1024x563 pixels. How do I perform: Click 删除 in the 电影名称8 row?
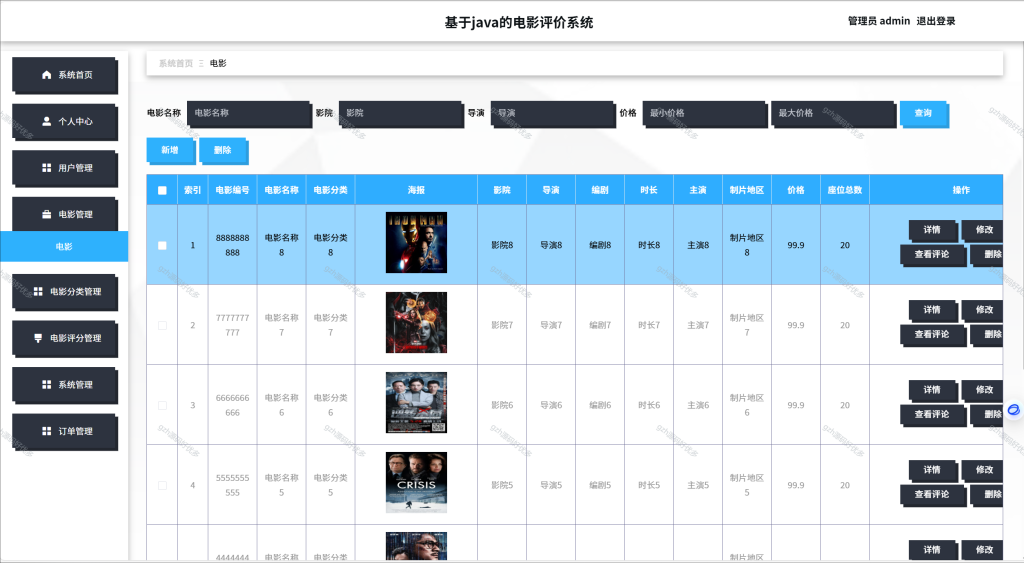(987, 255)
